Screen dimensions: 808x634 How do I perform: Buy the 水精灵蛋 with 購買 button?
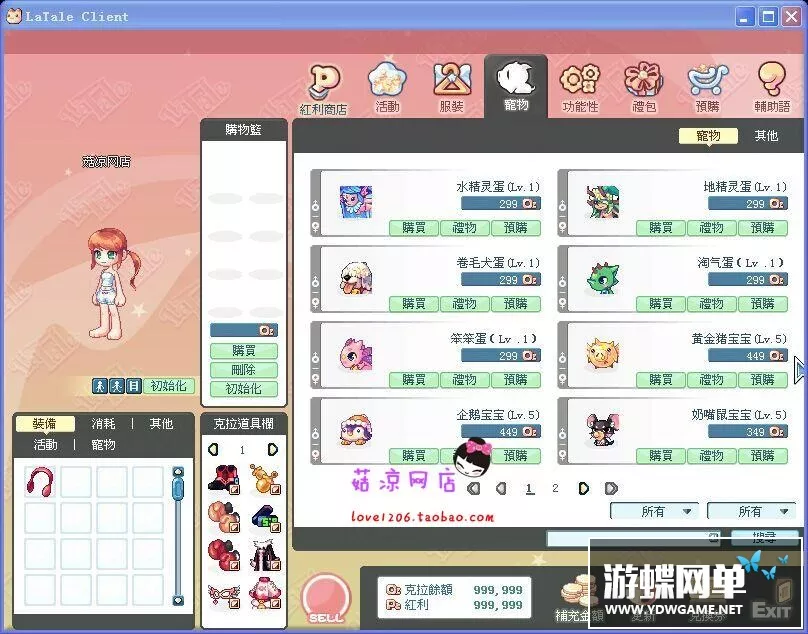click(x=414, y=228)
